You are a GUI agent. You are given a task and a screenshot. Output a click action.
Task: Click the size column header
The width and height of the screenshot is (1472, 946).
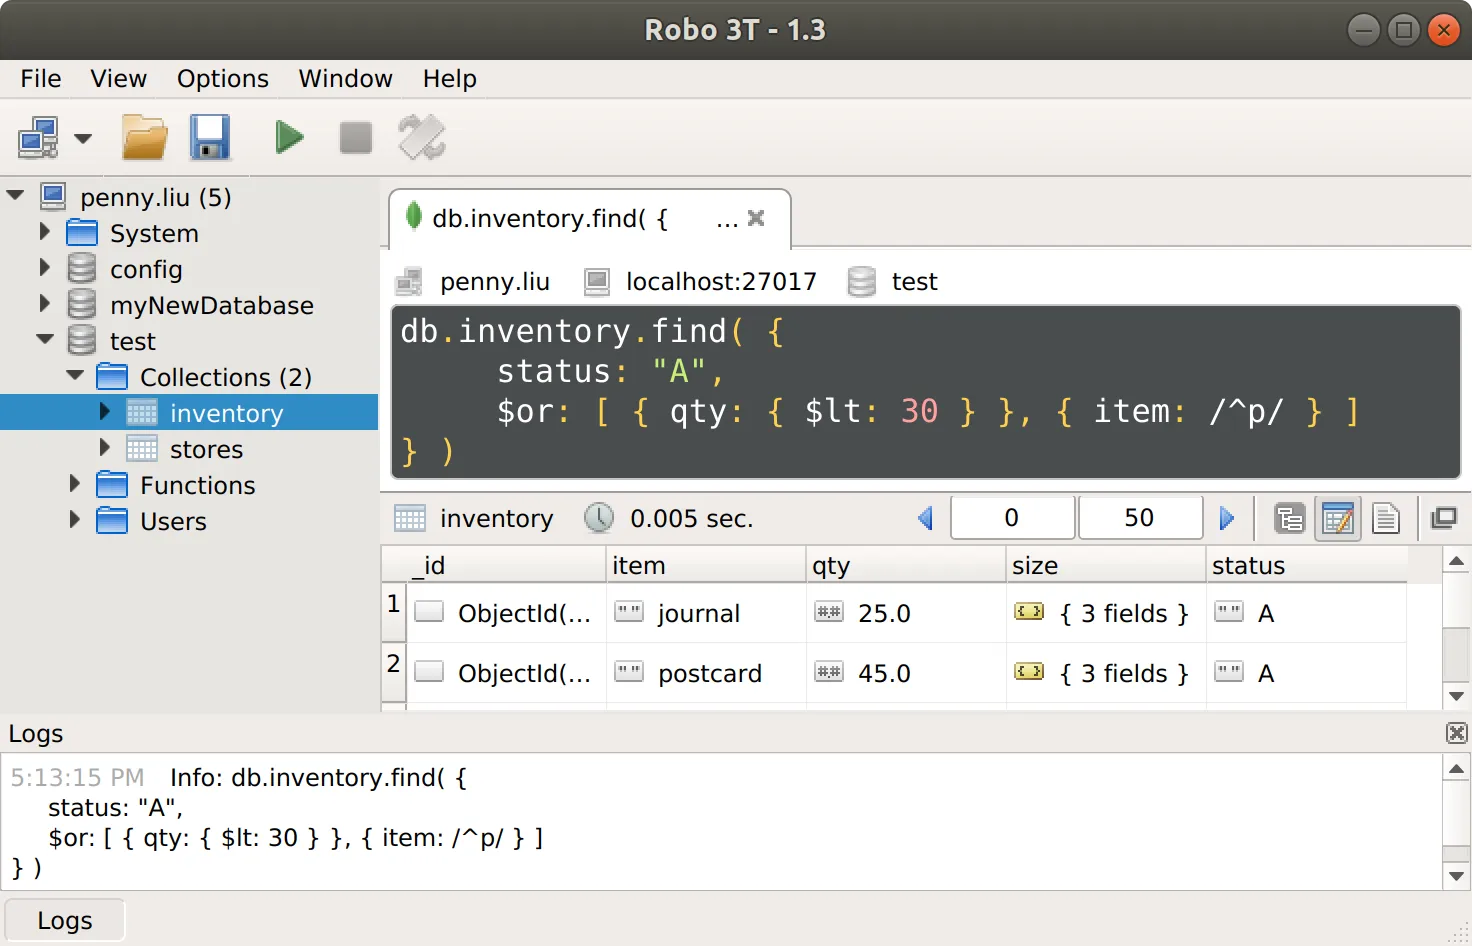point(1106,565)
